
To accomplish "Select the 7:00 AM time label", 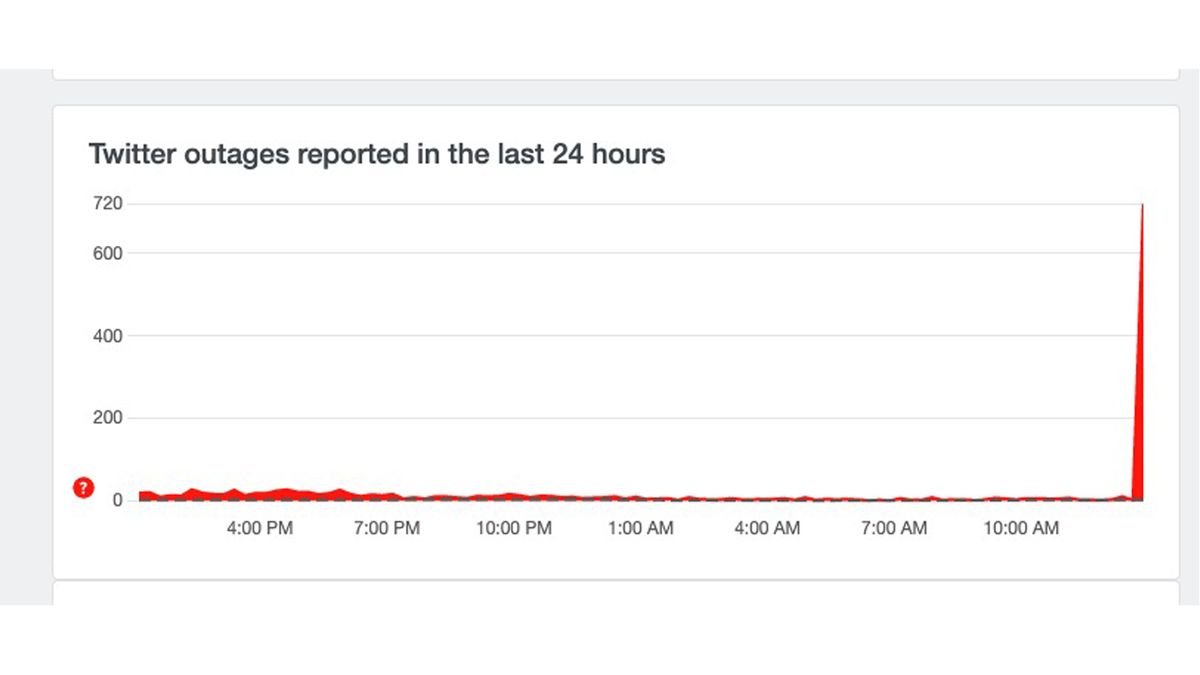I will 893,528.
